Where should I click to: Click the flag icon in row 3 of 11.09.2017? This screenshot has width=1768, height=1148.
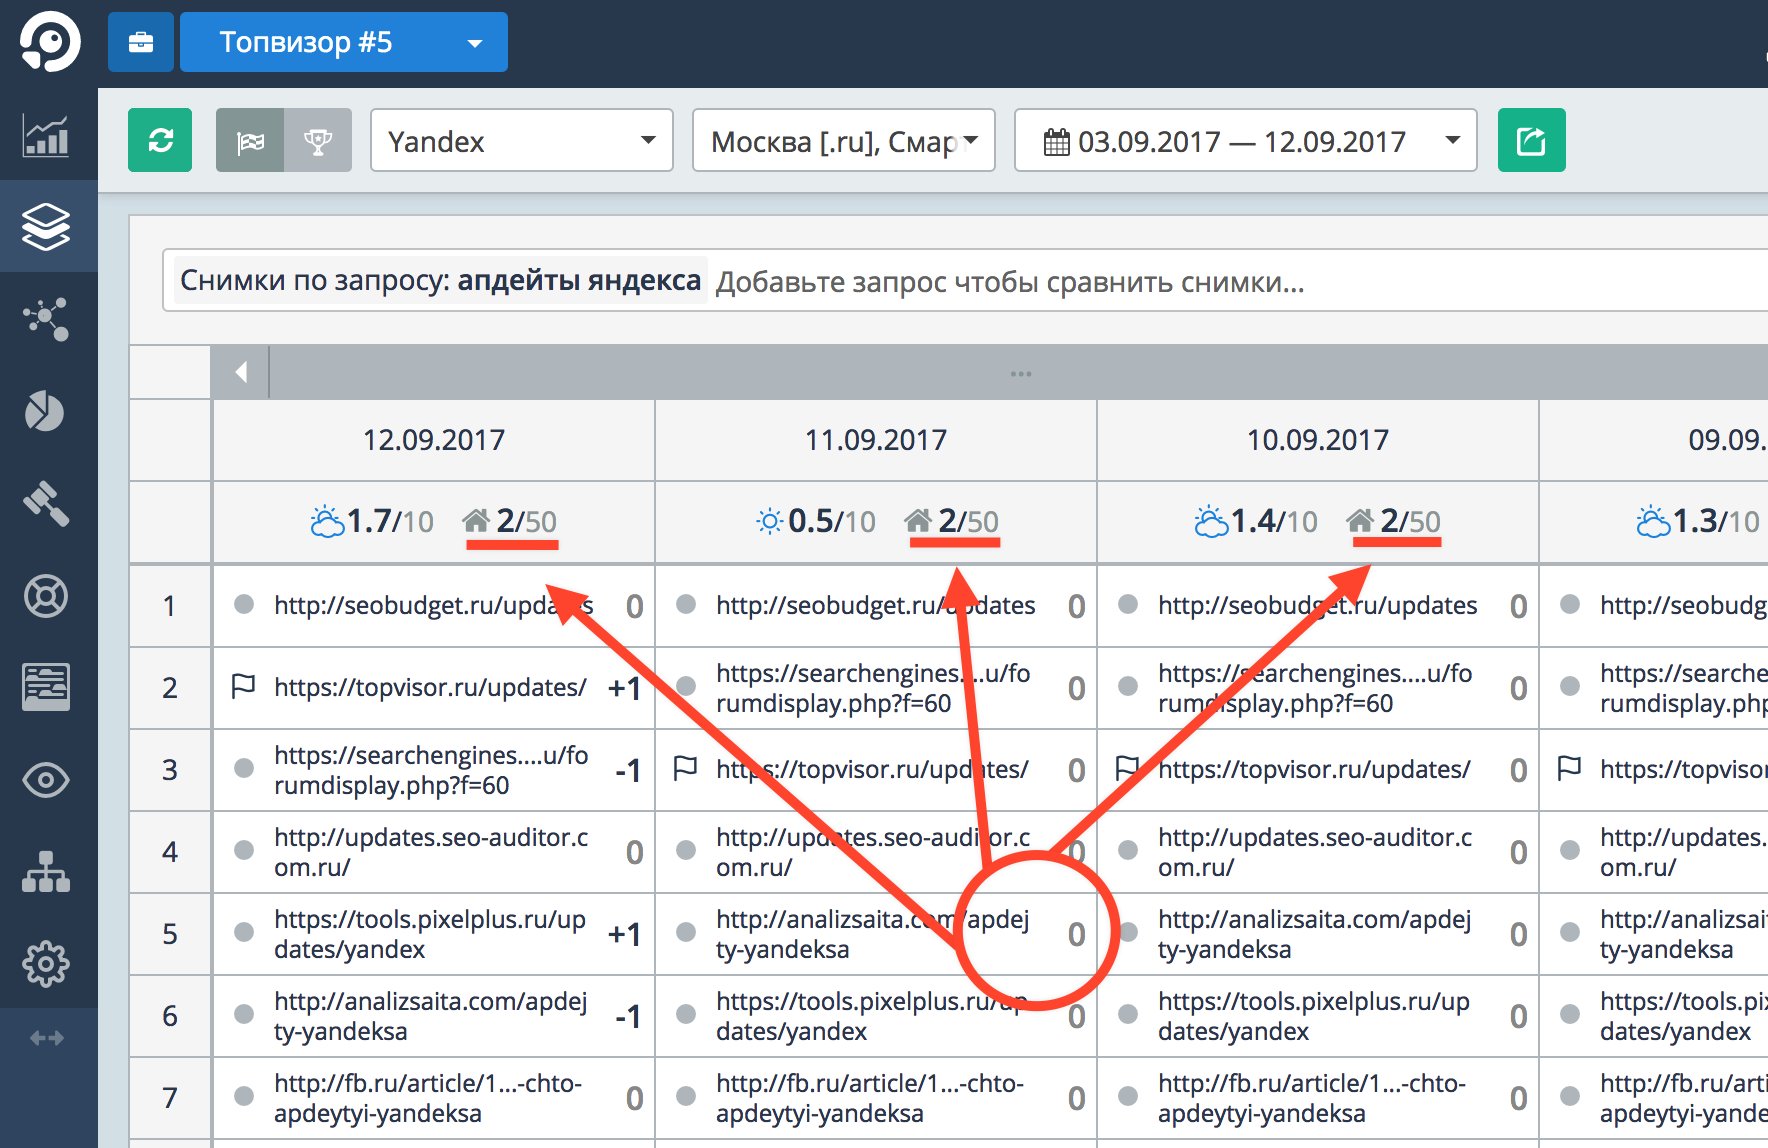pos(685,768)
